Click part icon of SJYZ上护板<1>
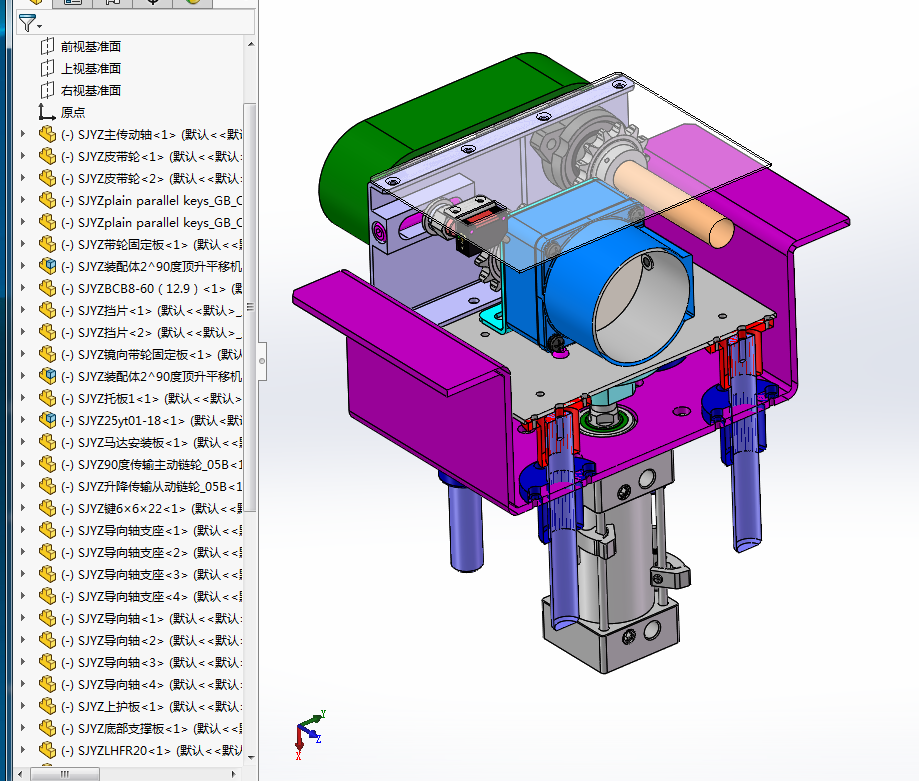Image resolution: width=919 pixels, height=781 pixels. click(47, 707)
